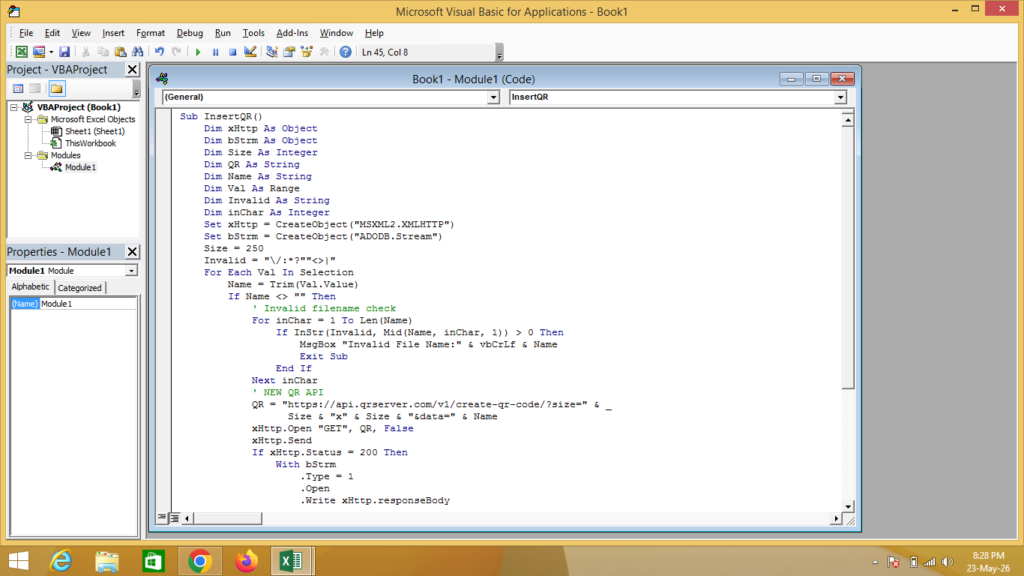The width and height of the screenshot is (1024, 576).
Task: Open the Help menu
Action: coord(374,33)
